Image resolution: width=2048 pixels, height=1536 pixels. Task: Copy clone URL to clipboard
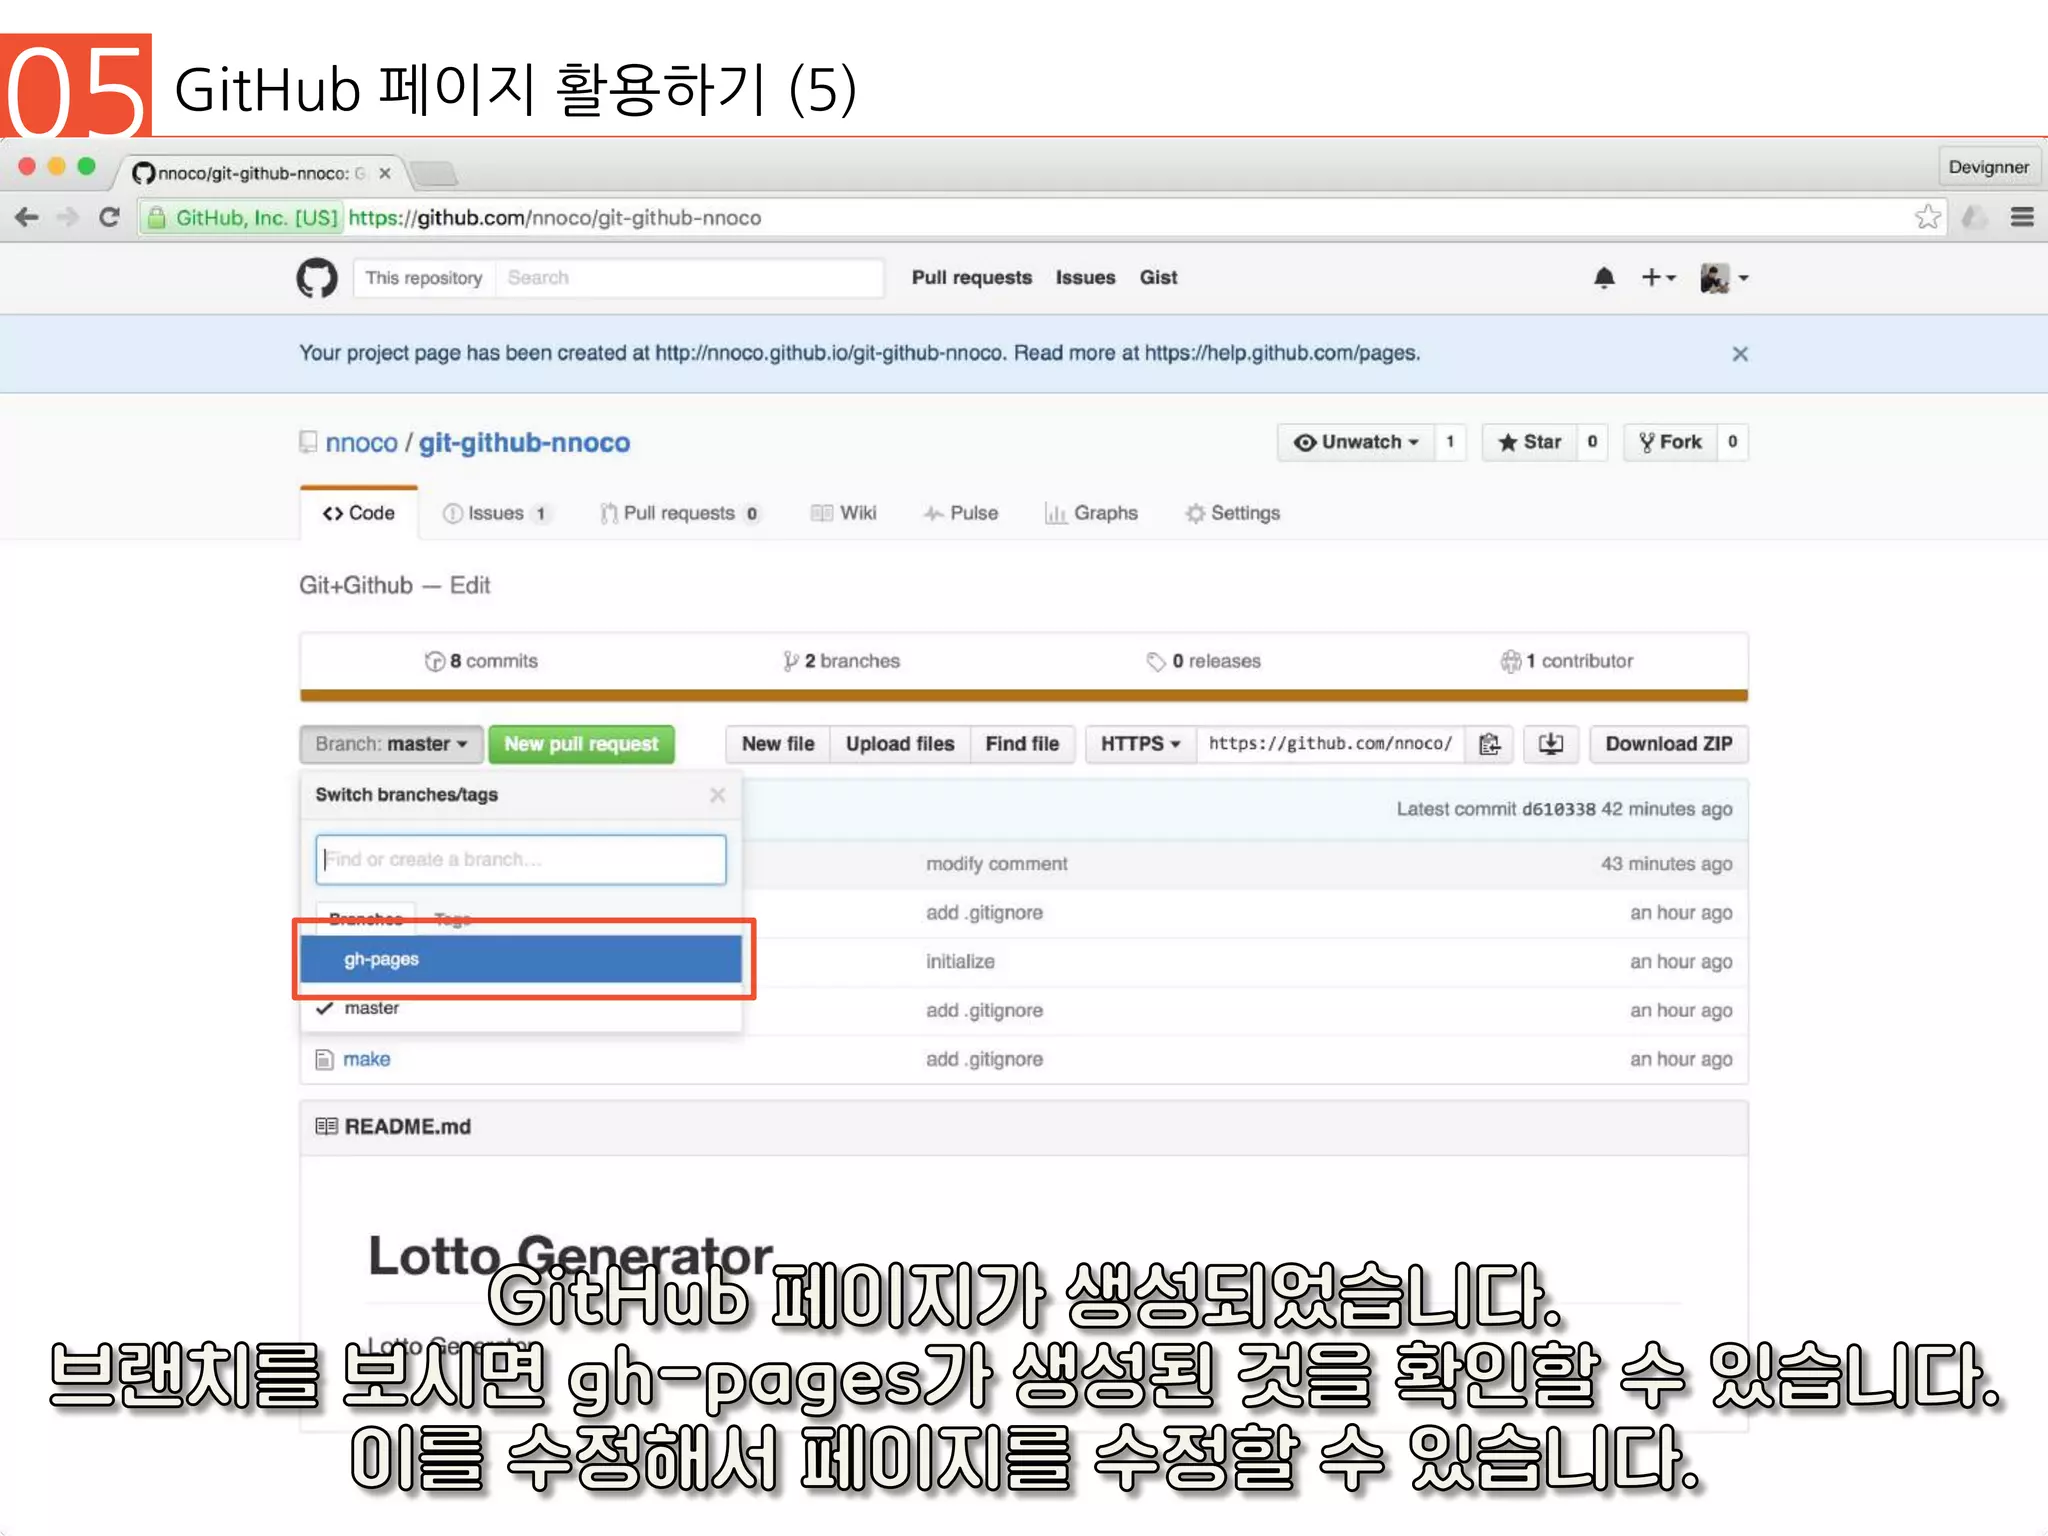point(1489,744)
